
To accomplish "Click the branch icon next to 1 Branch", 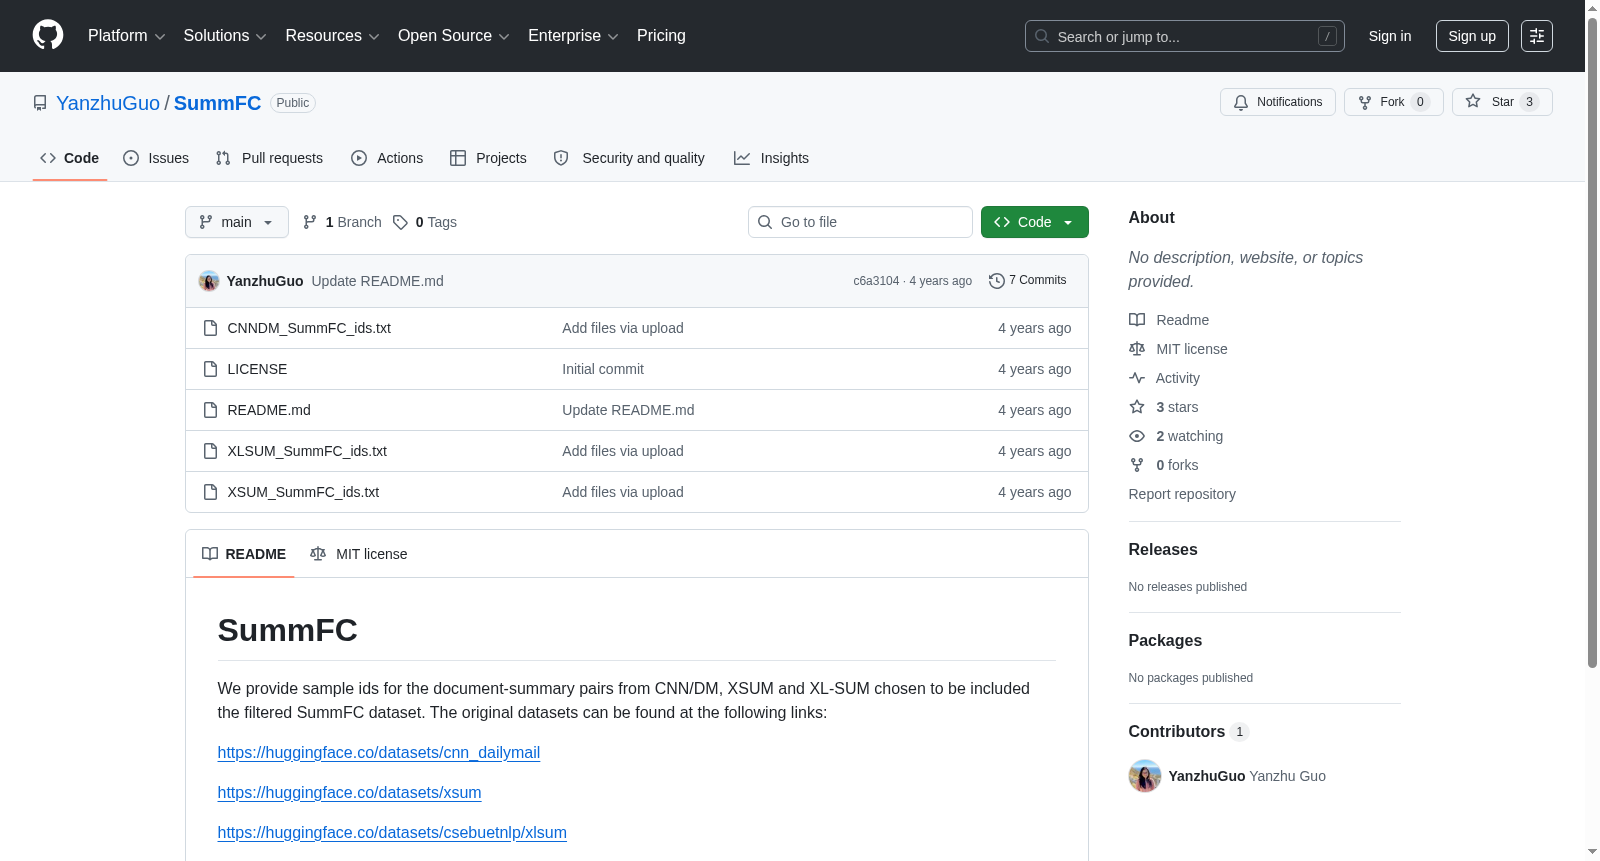I will pyautogui.click(x=310, y=222).
